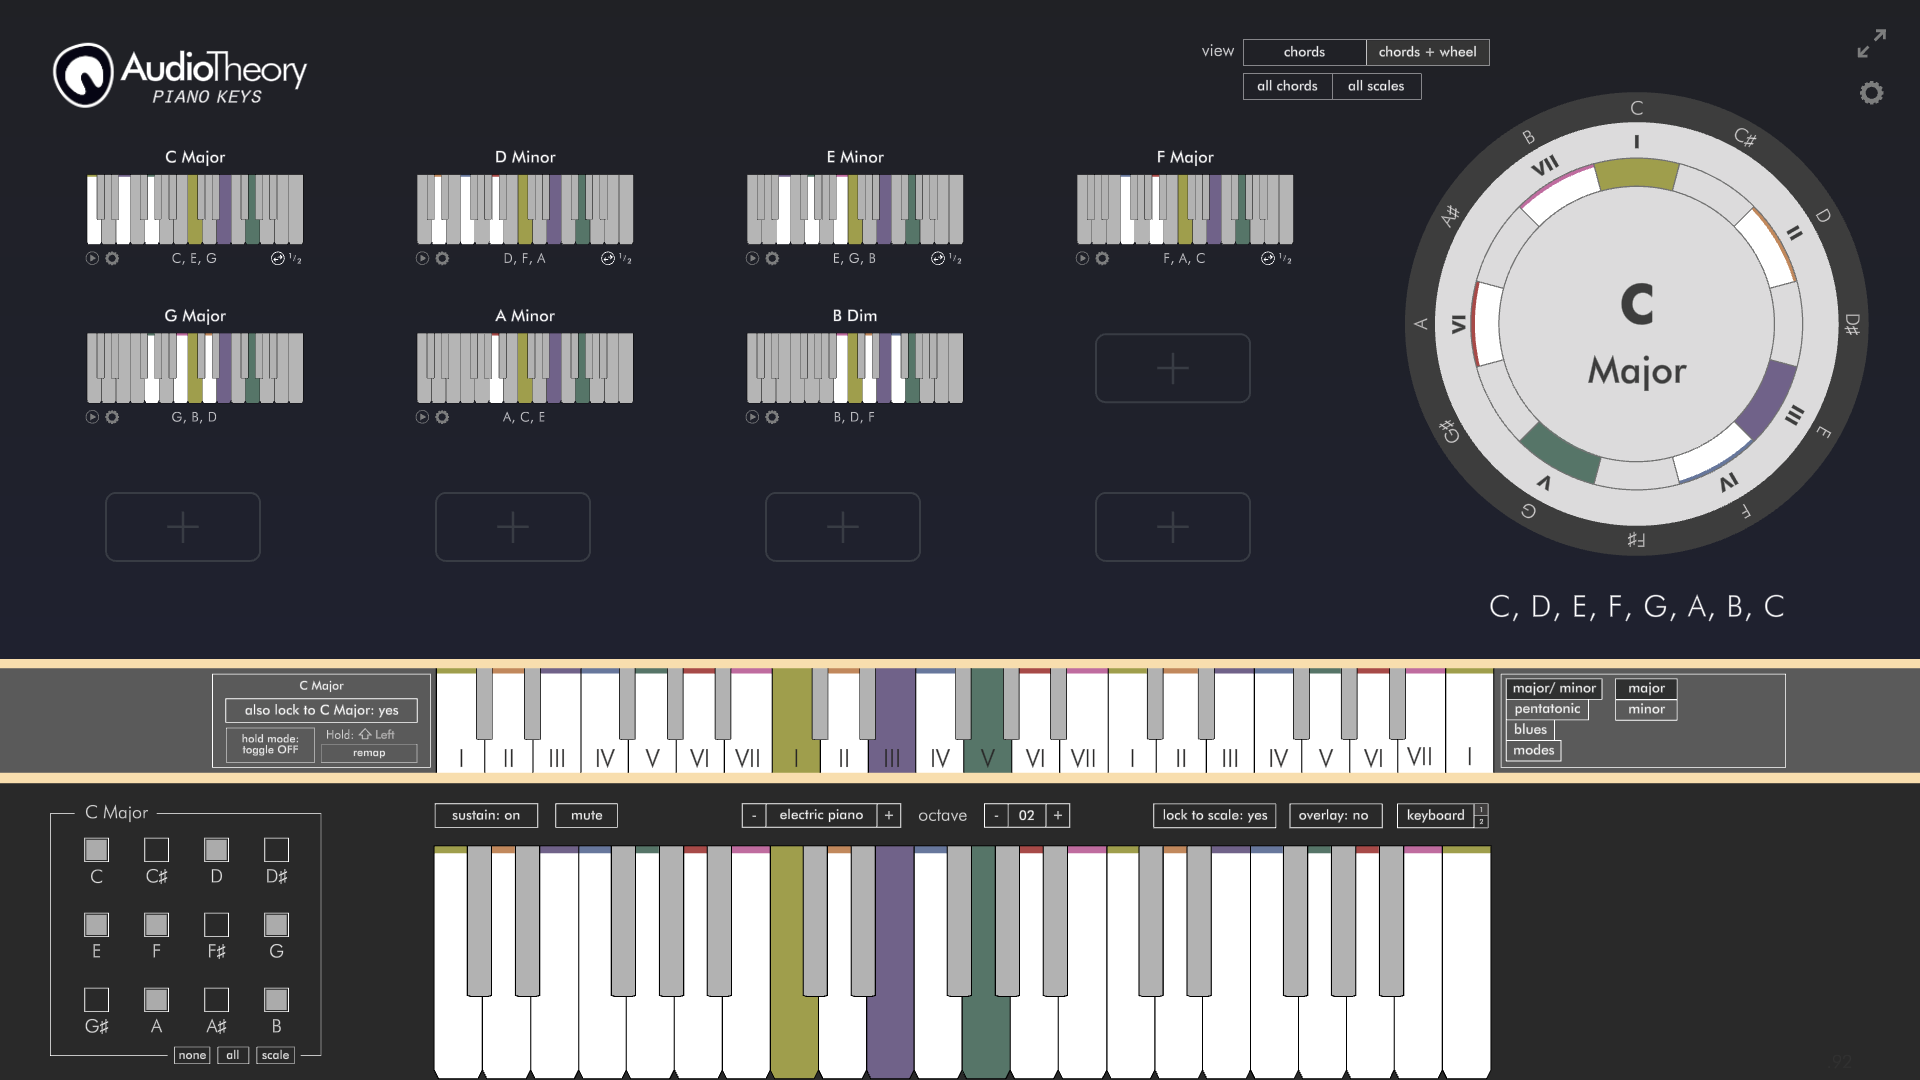This screenshot has height=1080, width=1920.
Task: Play the A Minor chord
Action: [422, 417]
